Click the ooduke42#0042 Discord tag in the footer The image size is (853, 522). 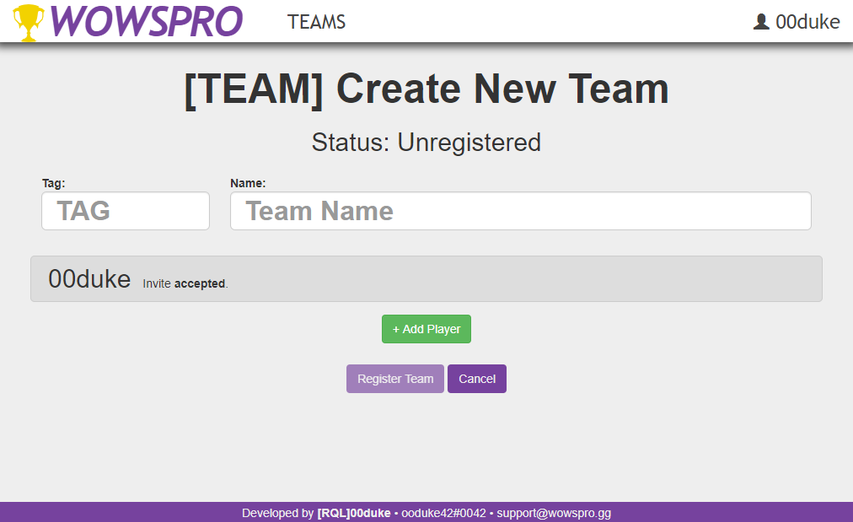point(443,513)
